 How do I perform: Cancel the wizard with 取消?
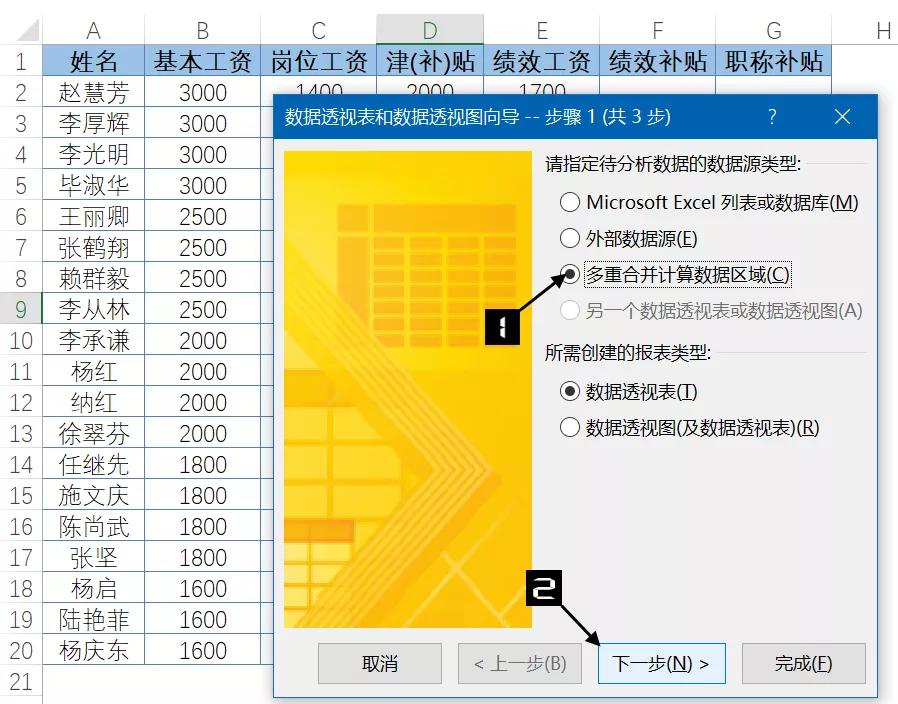point(379,662)
